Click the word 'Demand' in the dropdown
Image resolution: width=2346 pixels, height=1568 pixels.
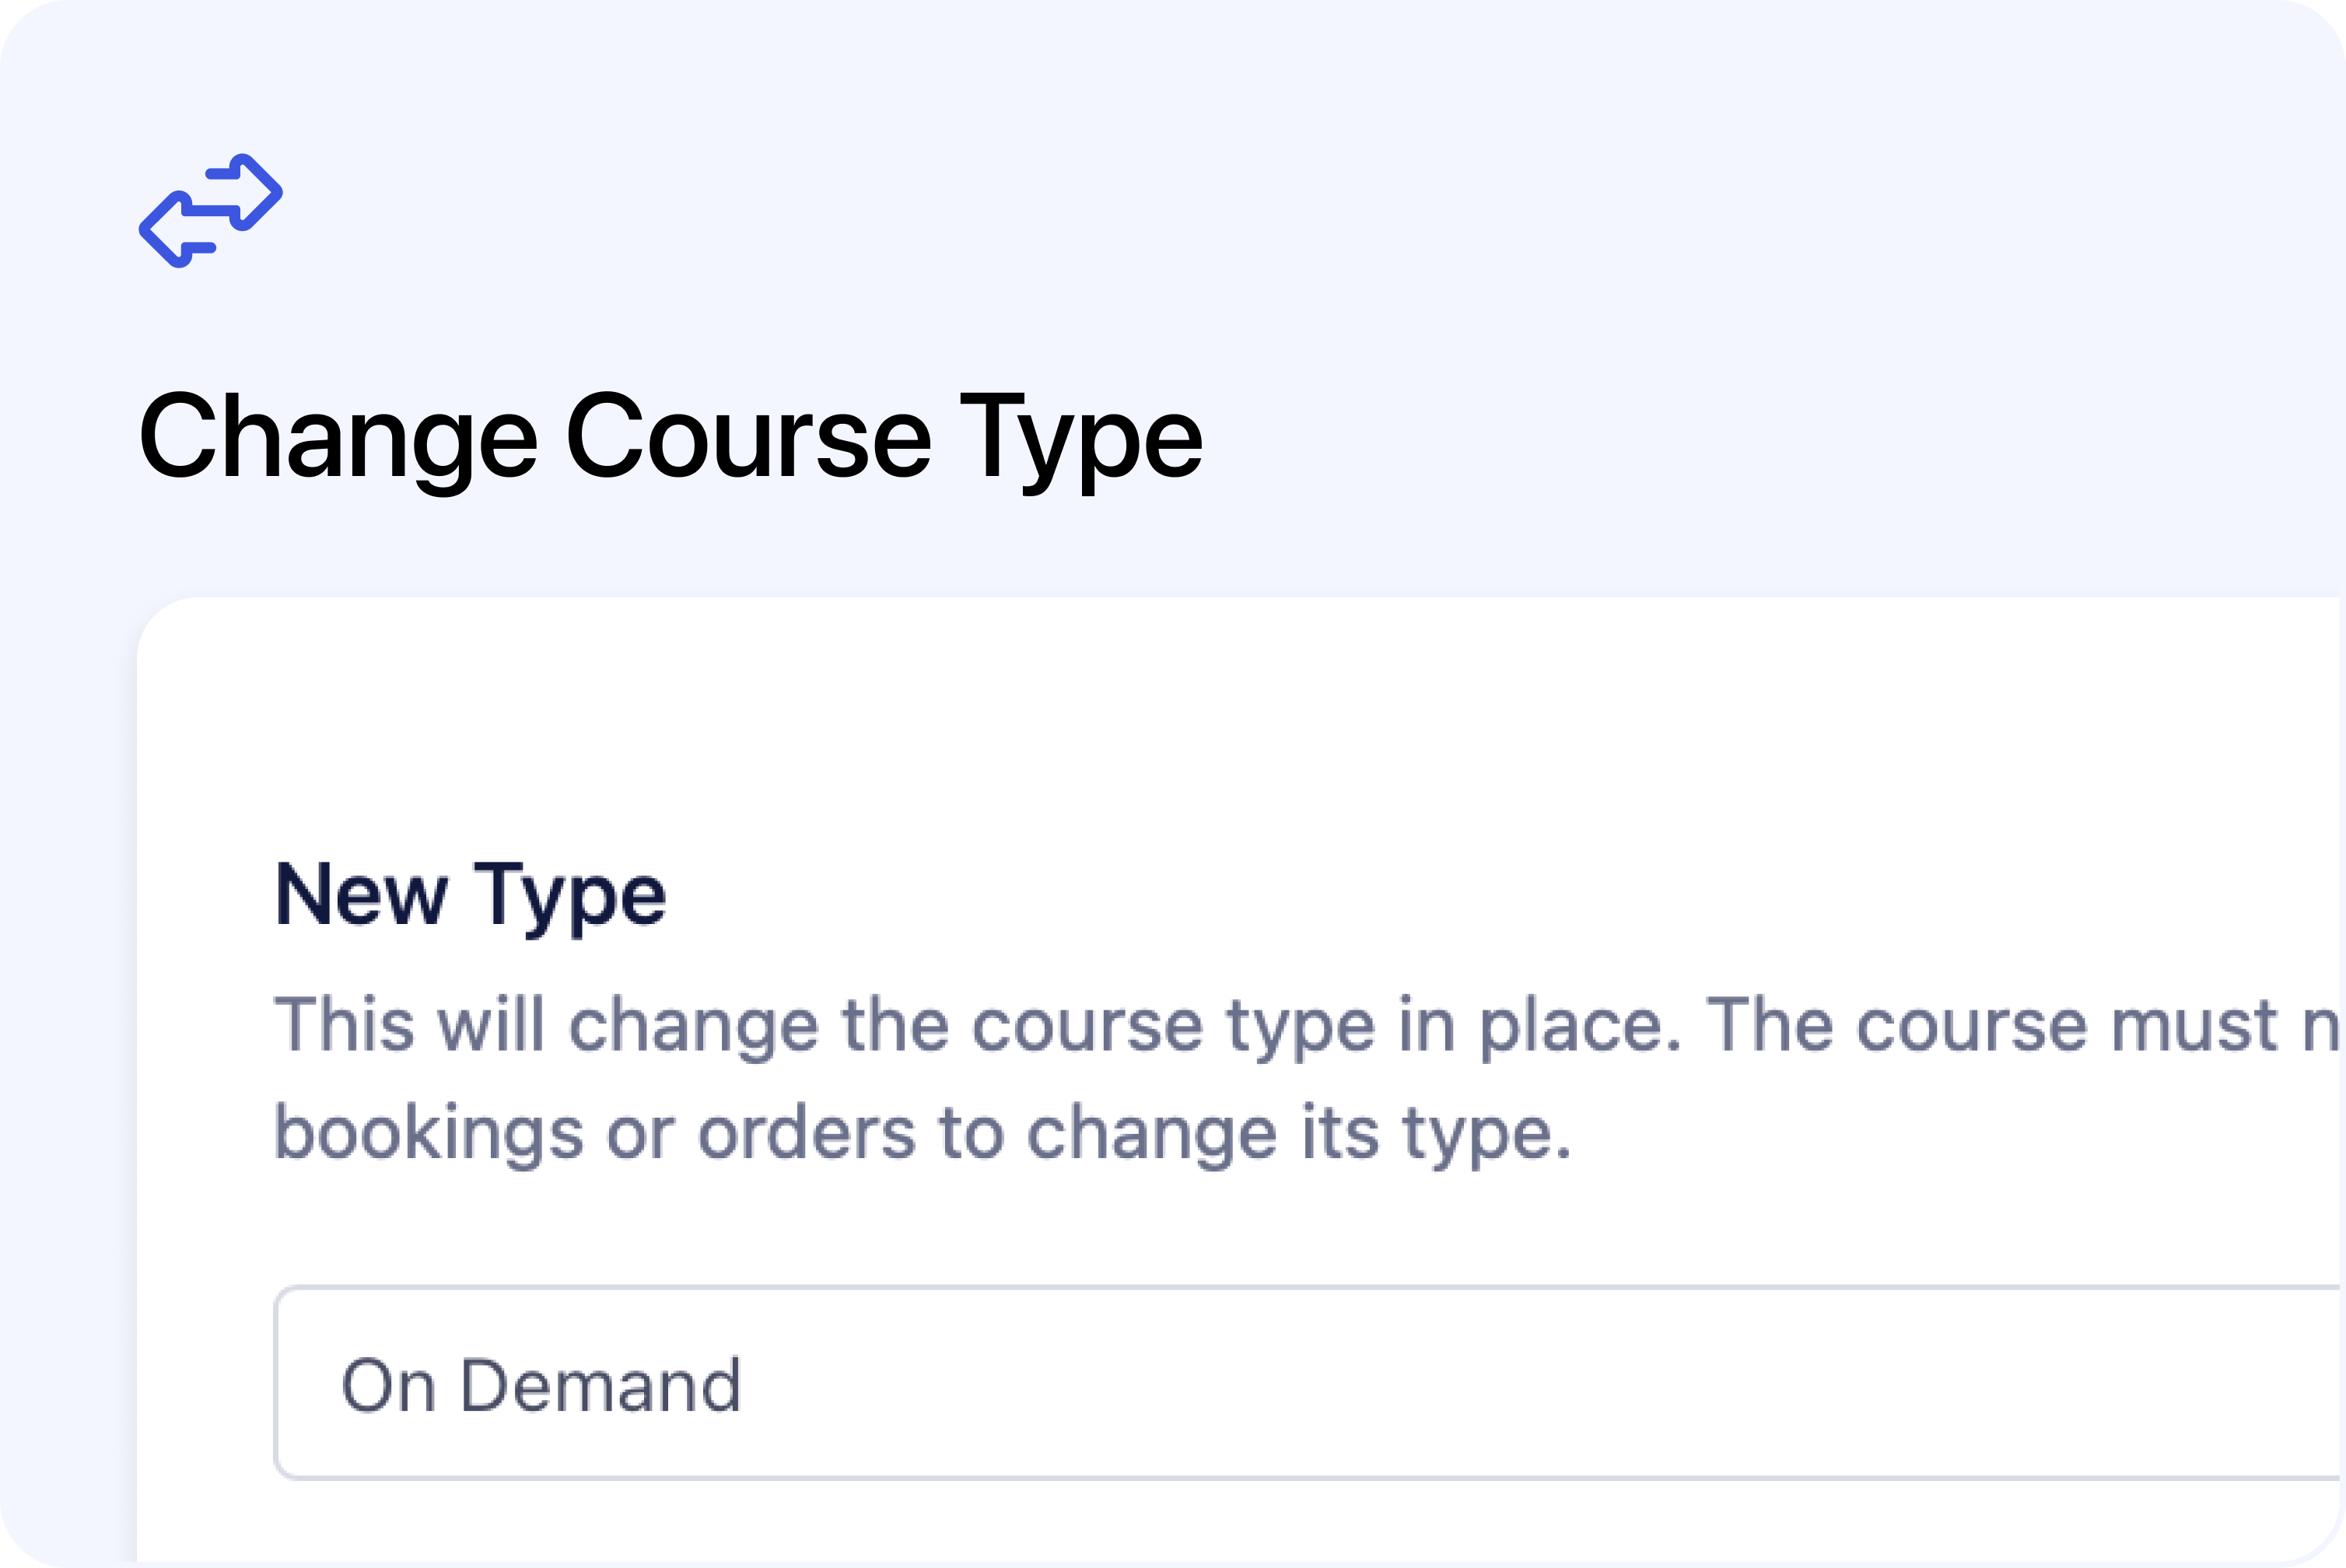pos(601,1385)
